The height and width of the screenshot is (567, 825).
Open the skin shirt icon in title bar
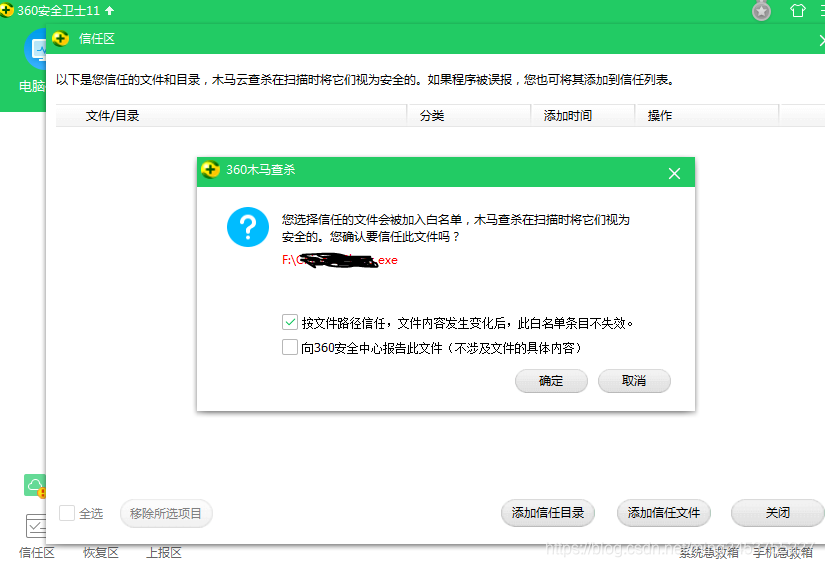798,11
